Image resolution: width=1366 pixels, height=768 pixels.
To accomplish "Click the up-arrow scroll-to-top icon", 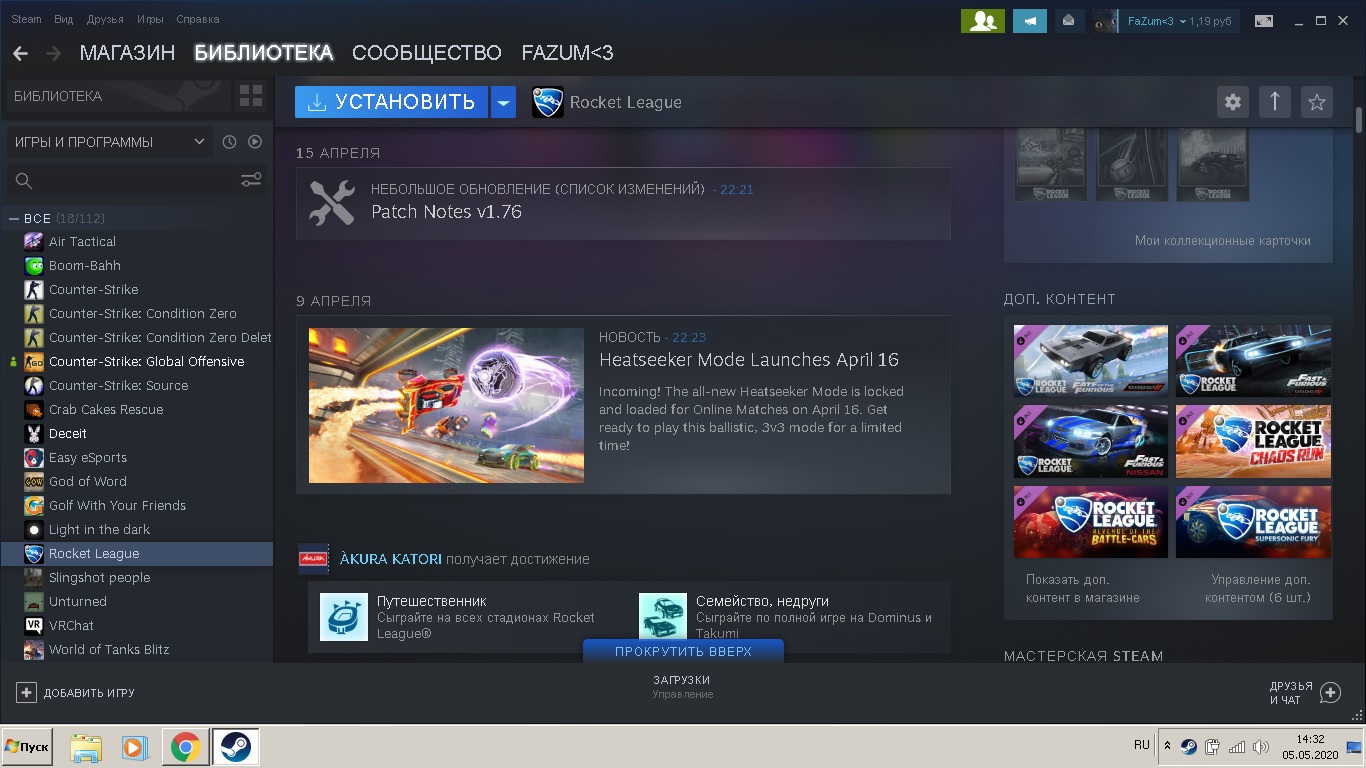I will (1275, 102).
